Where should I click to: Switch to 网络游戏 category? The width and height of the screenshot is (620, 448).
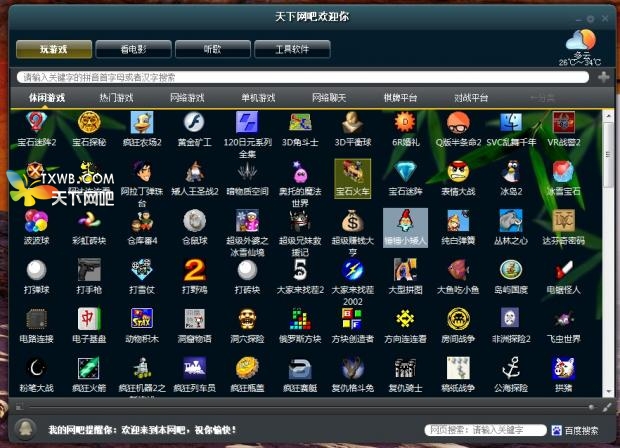pyautogui.click(x=187, y=98)
